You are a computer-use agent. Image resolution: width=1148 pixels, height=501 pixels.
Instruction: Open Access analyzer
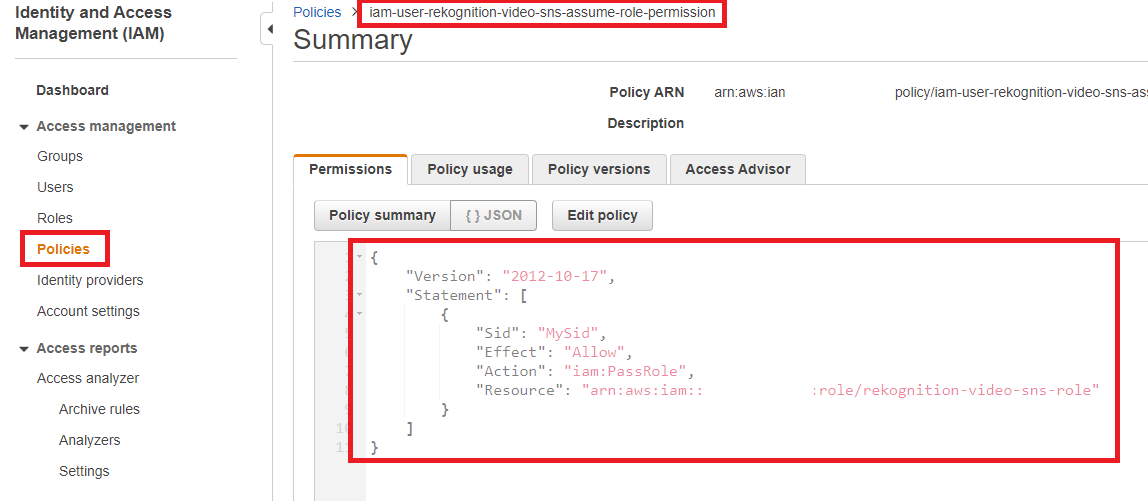(x=88, y=378)
